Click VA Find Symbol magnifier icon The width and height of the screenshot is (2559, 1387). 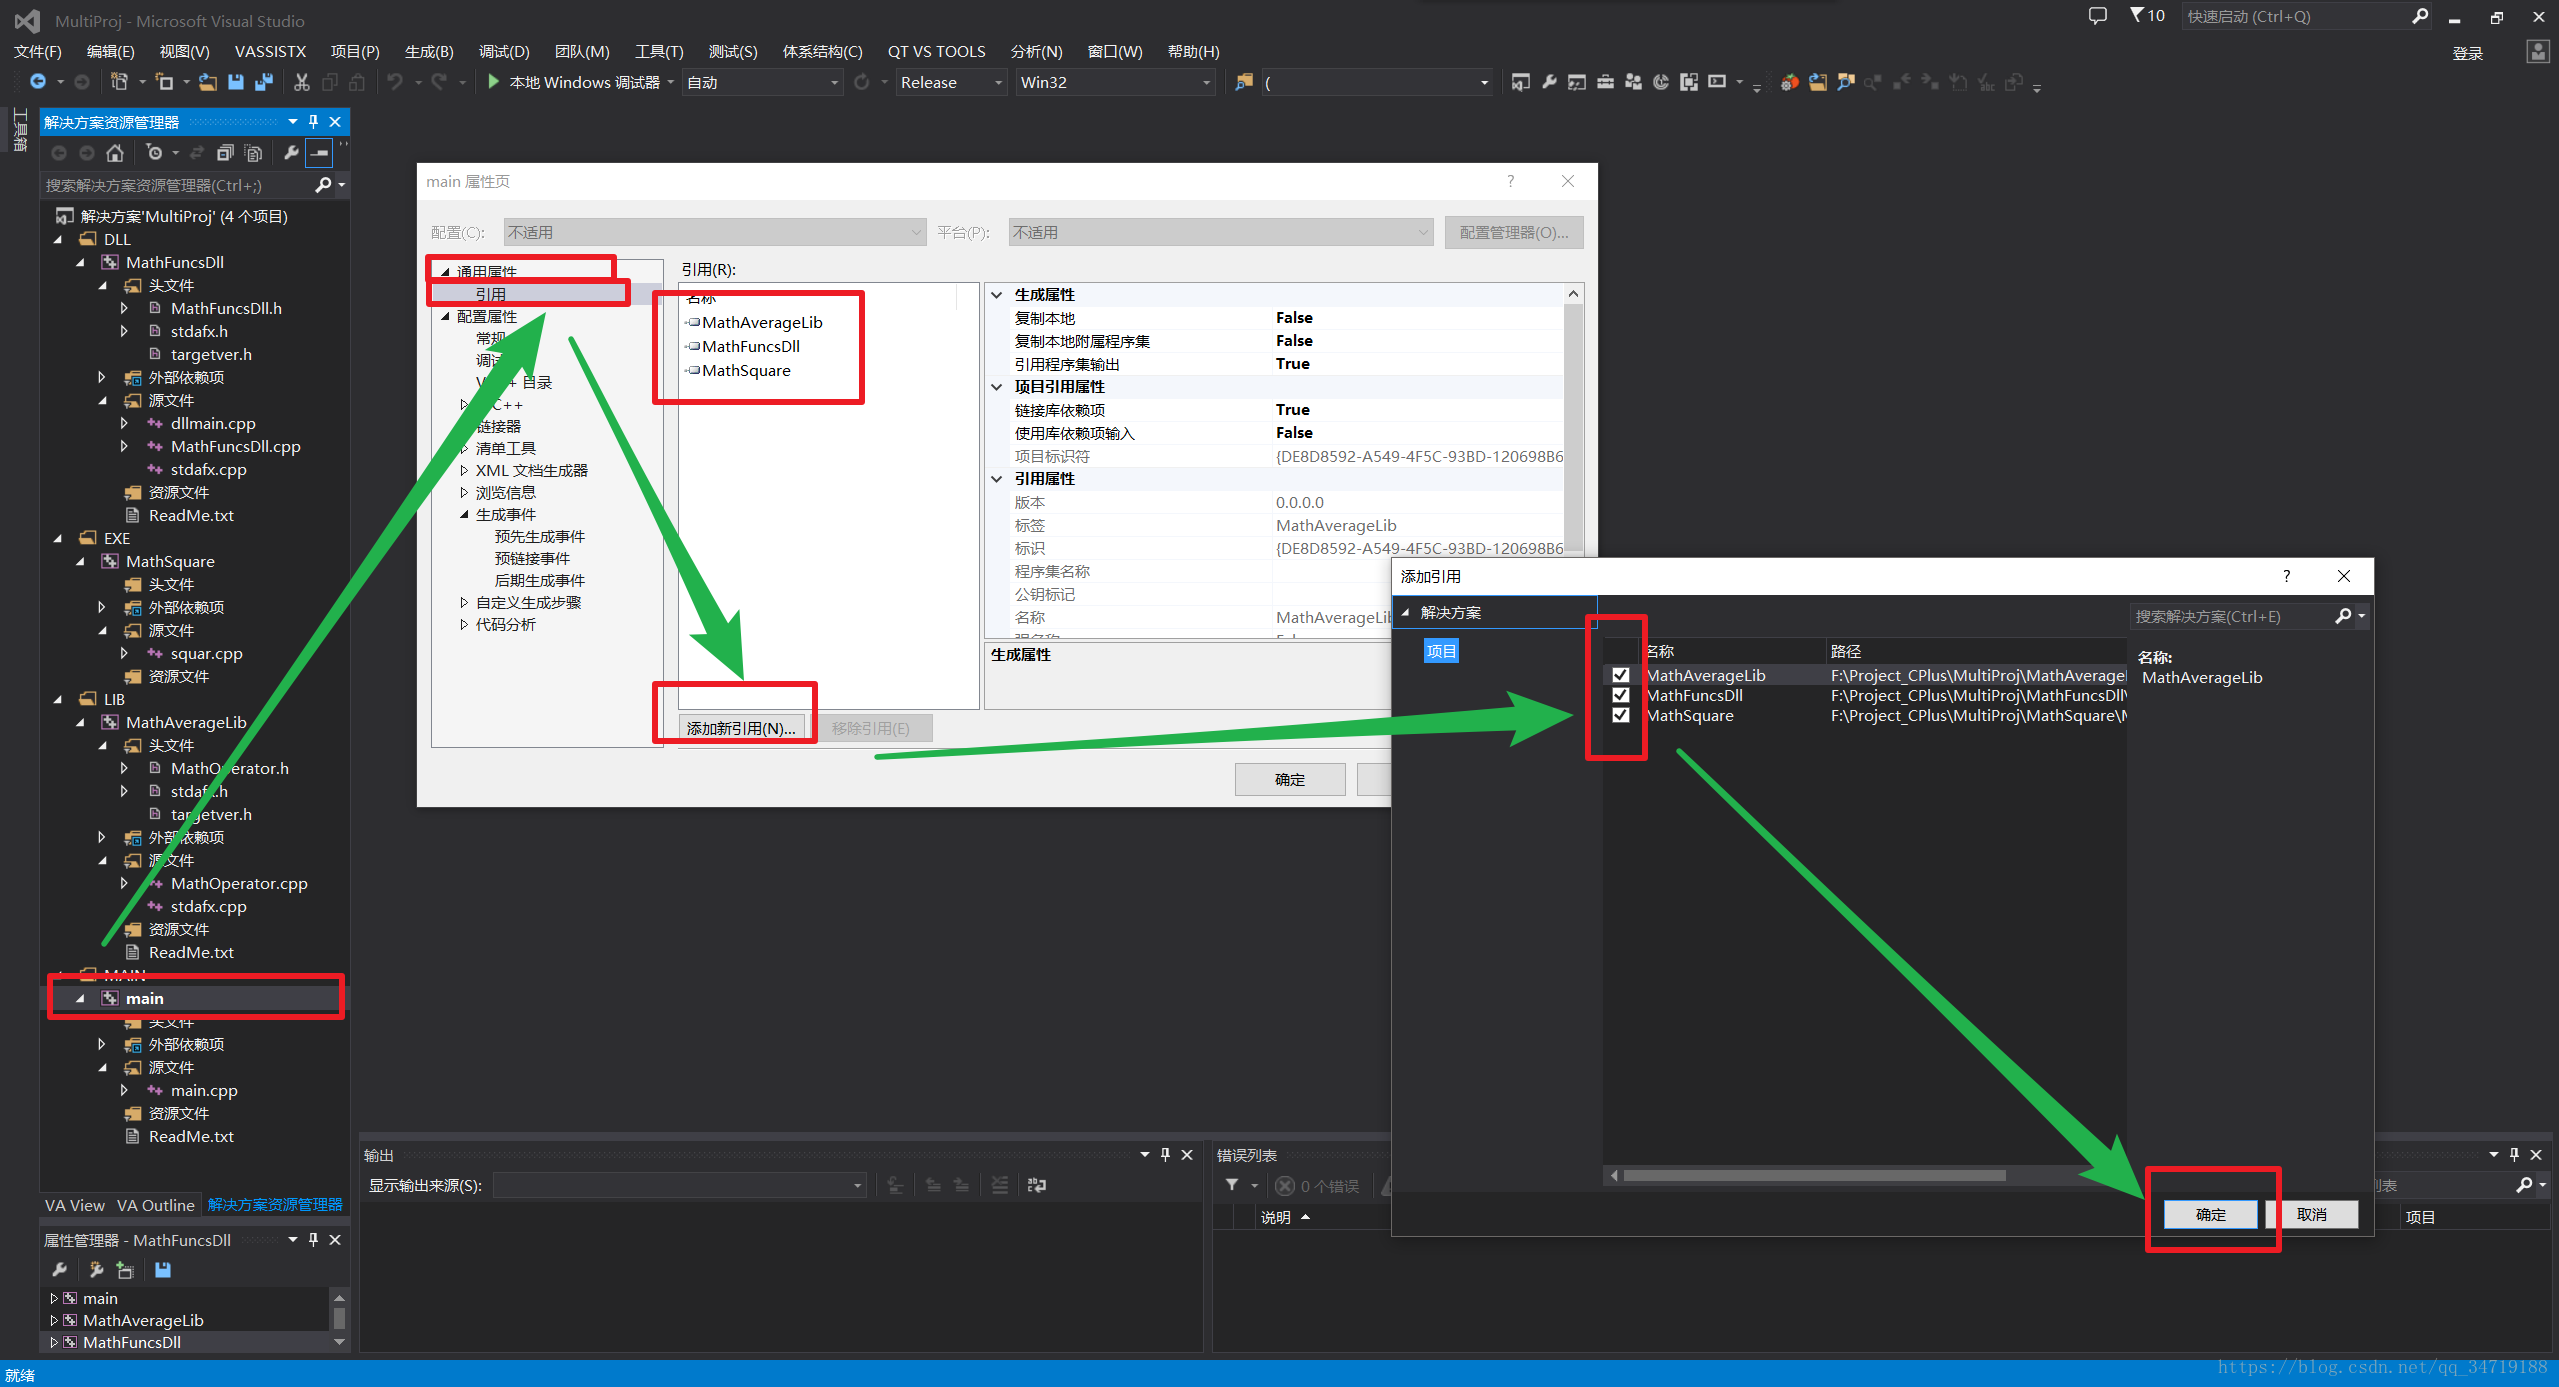tap(1845, 82)
